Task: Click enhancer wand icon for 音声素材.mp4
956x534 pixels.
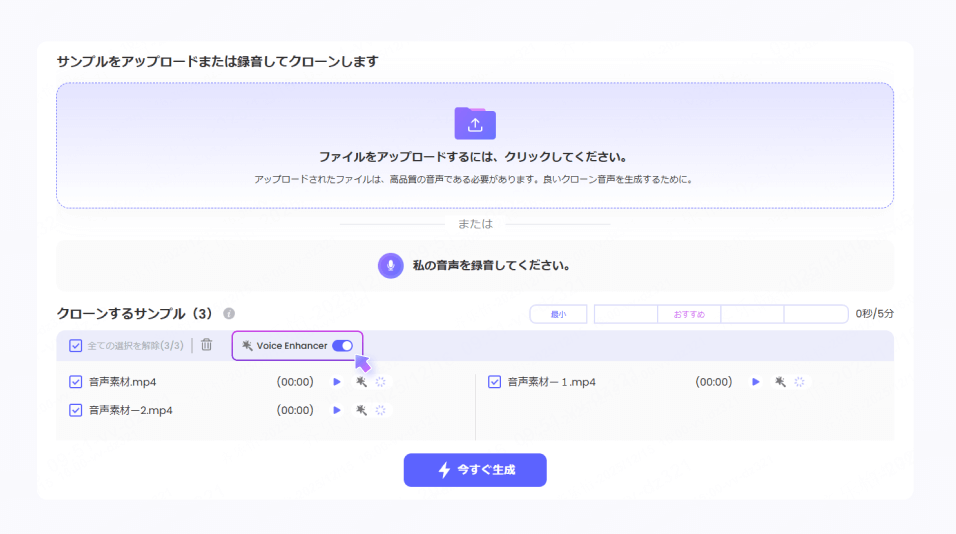Action: pos(362,382)
